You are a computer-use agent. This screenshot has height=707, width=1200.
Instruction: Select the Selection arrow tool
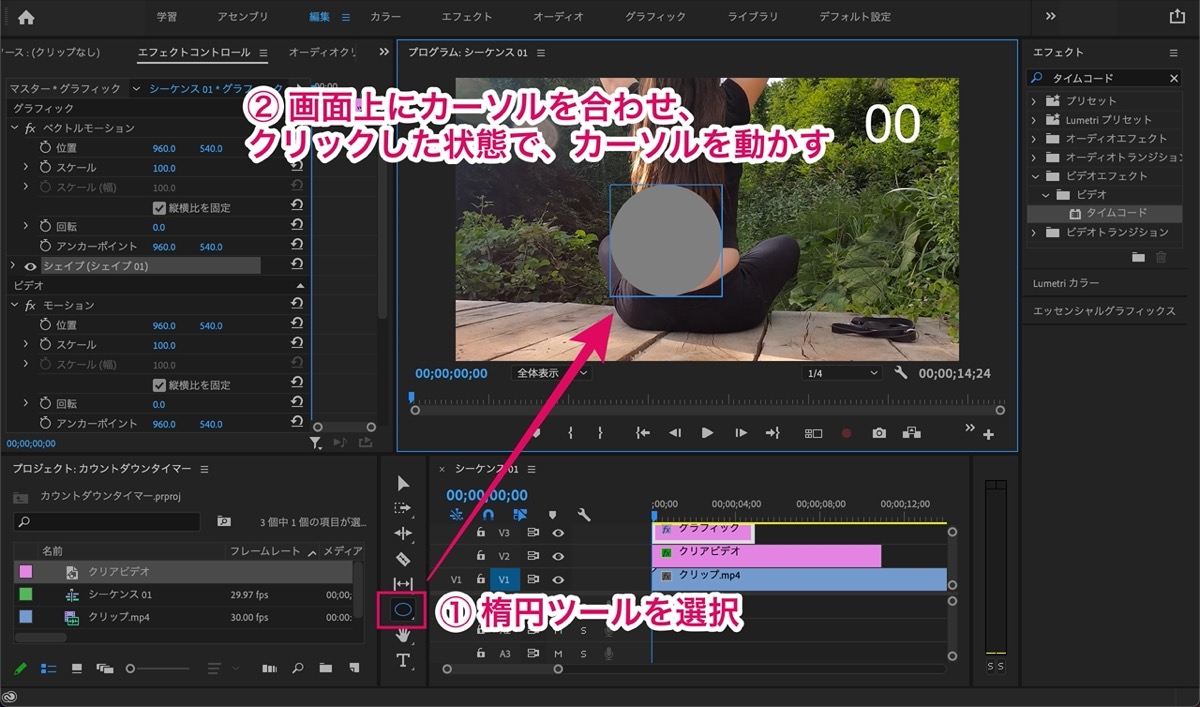coord(403,483)
